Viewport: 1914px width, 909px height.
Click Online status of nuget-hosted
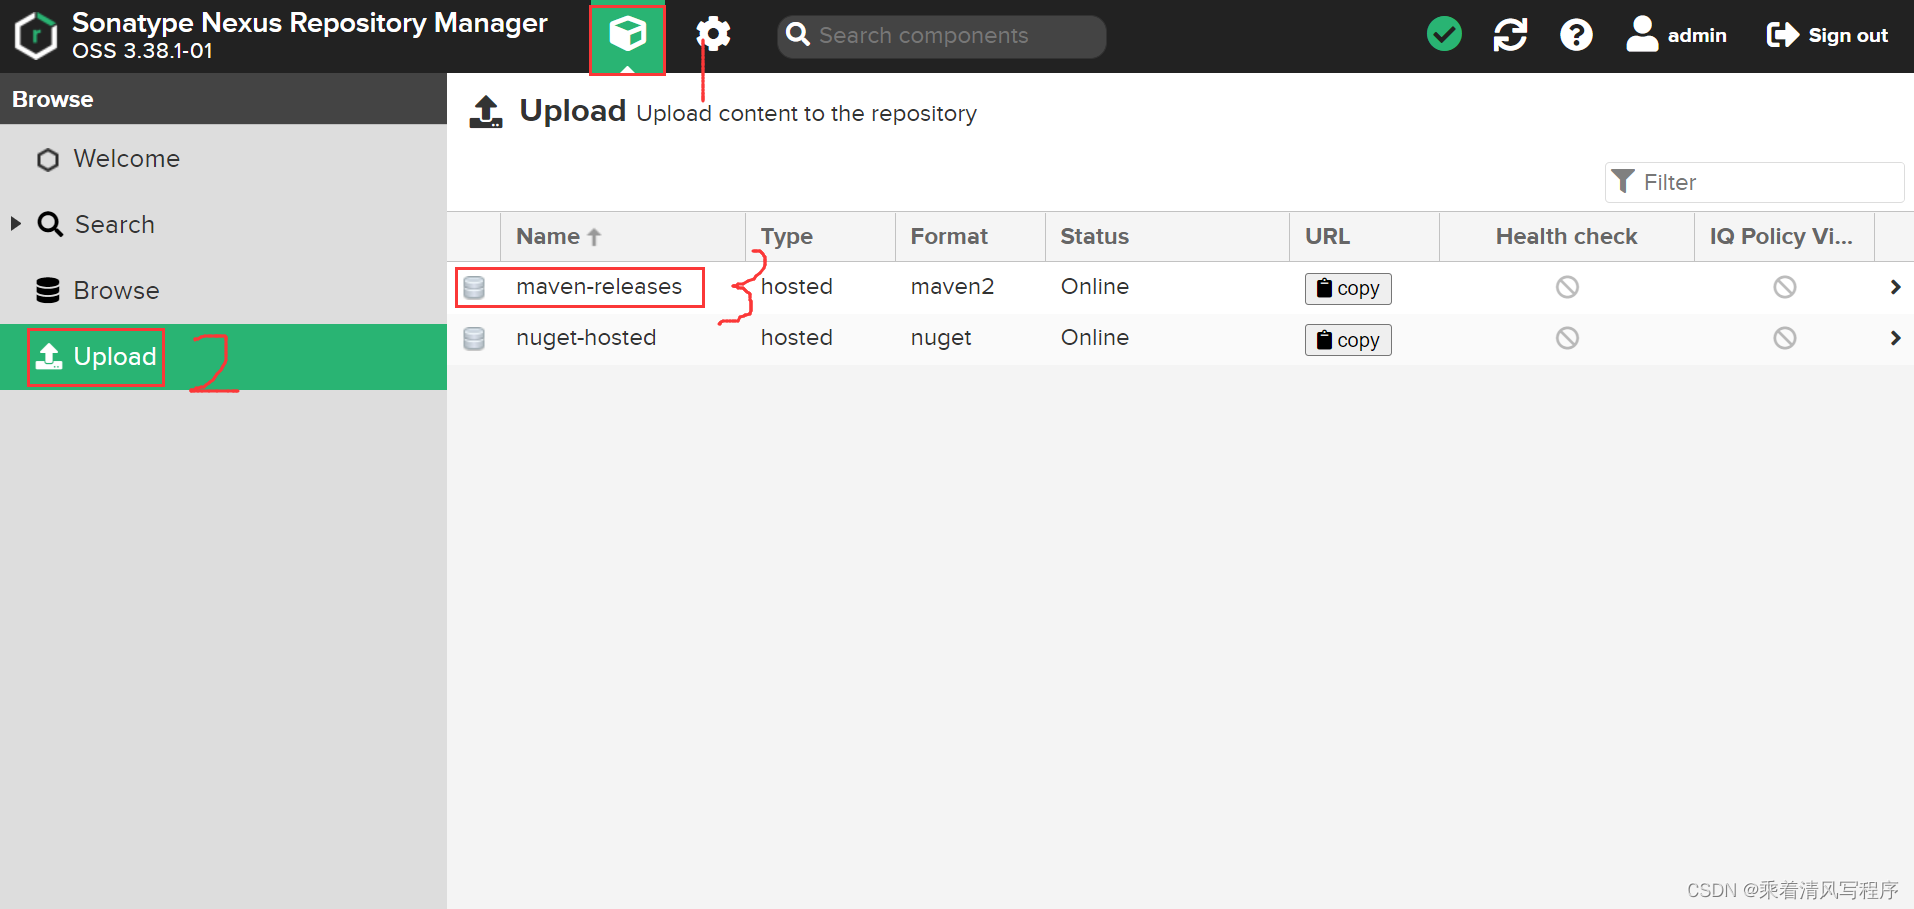point(1095,338)
